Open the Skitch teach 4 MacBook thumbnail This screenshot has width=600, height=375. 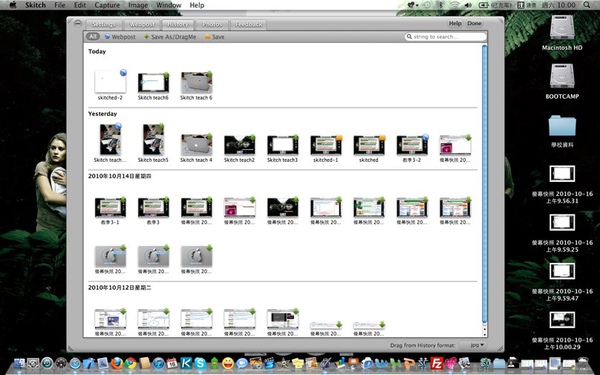pos(196,145)
